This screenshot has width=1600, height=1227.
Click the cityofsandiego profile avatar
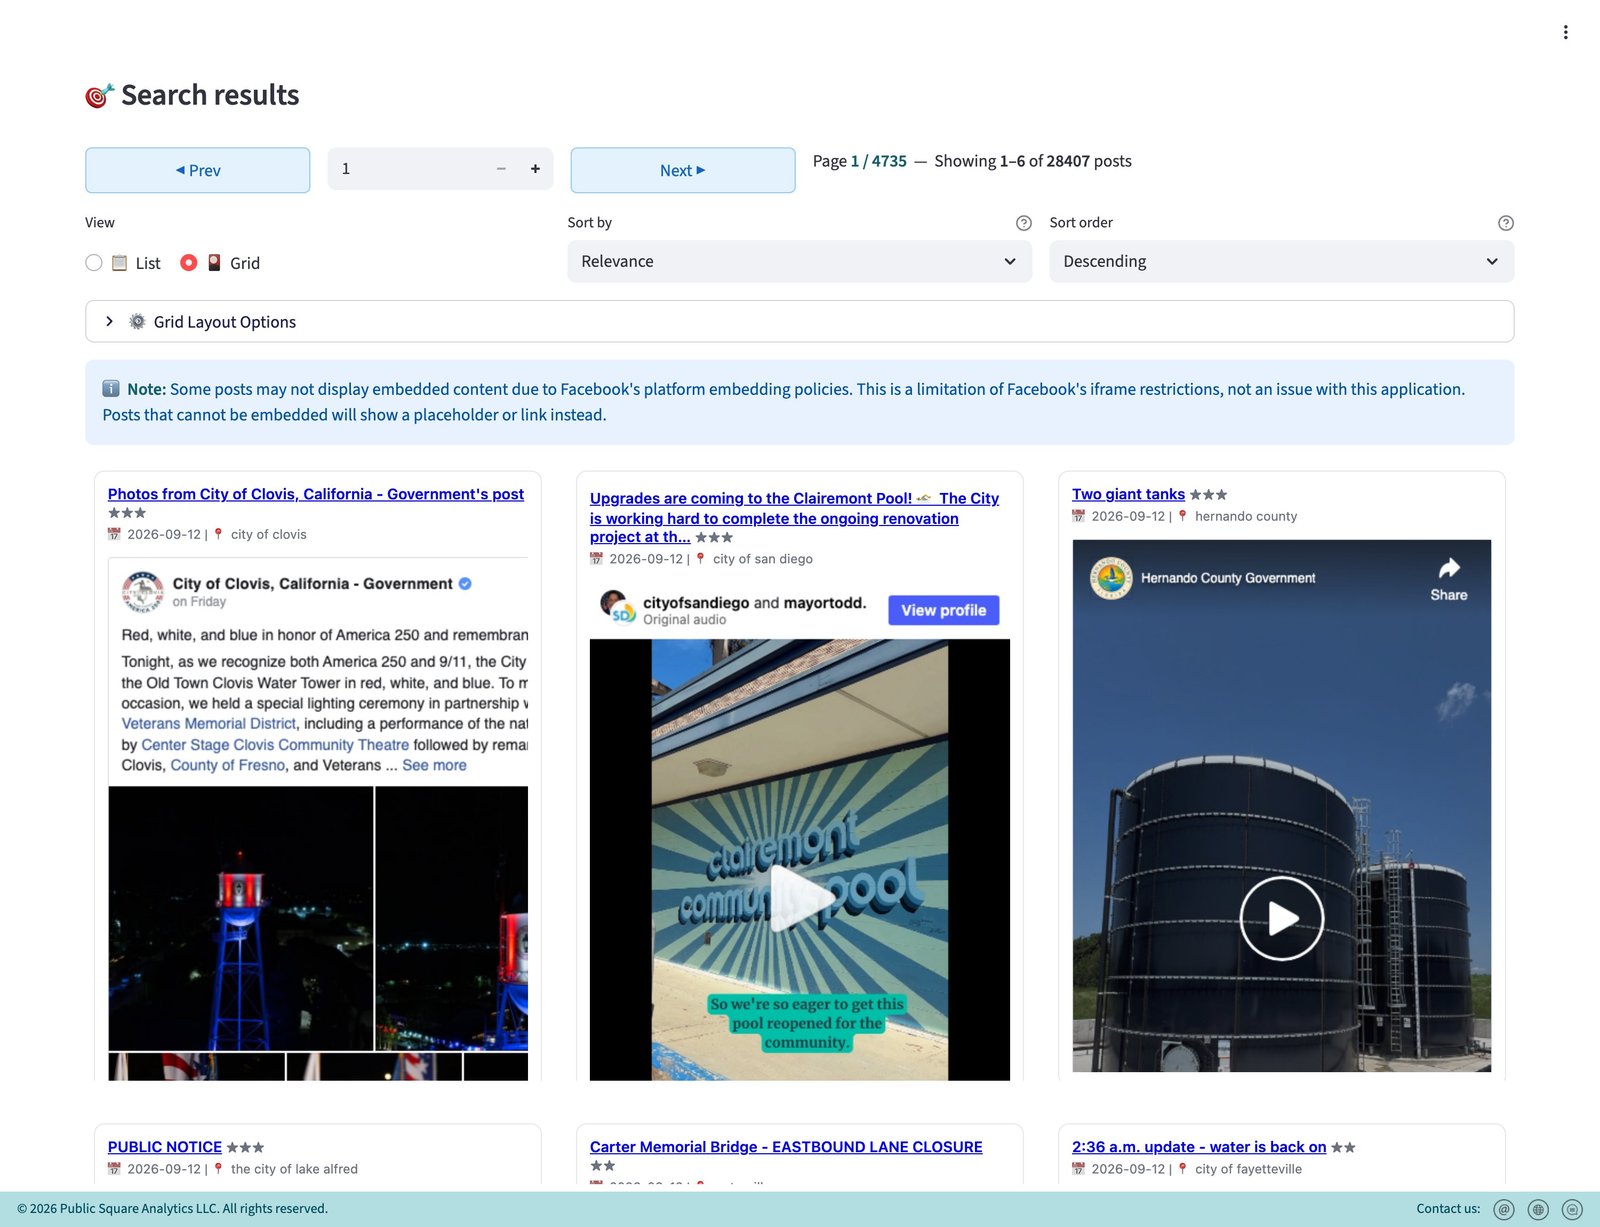coord(616,606)
